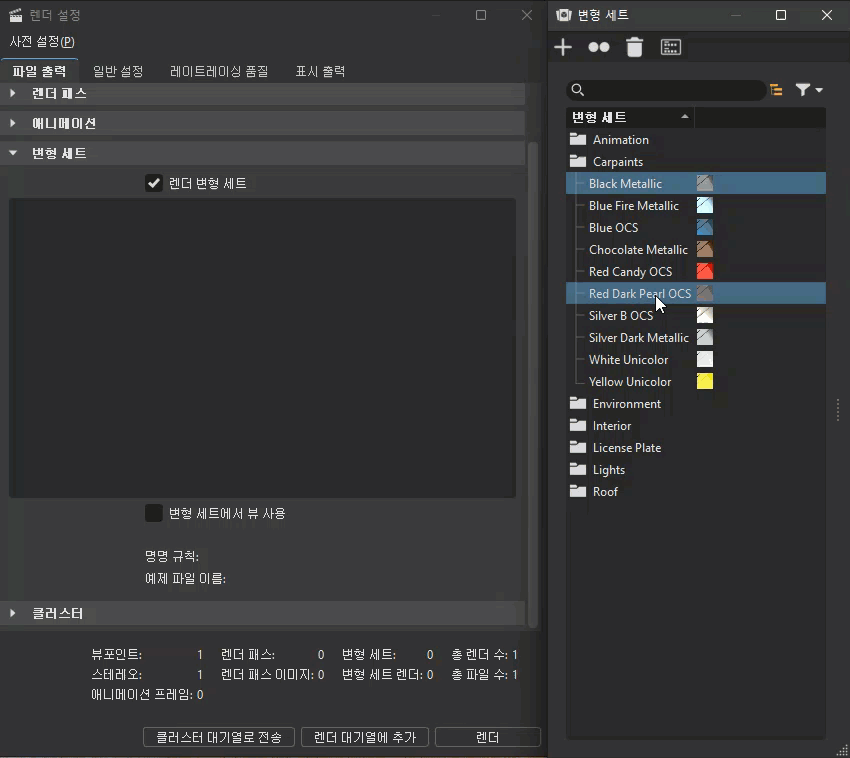Click the variant set drop list area
The image size is (850, 758).
[x=262, y=348]
